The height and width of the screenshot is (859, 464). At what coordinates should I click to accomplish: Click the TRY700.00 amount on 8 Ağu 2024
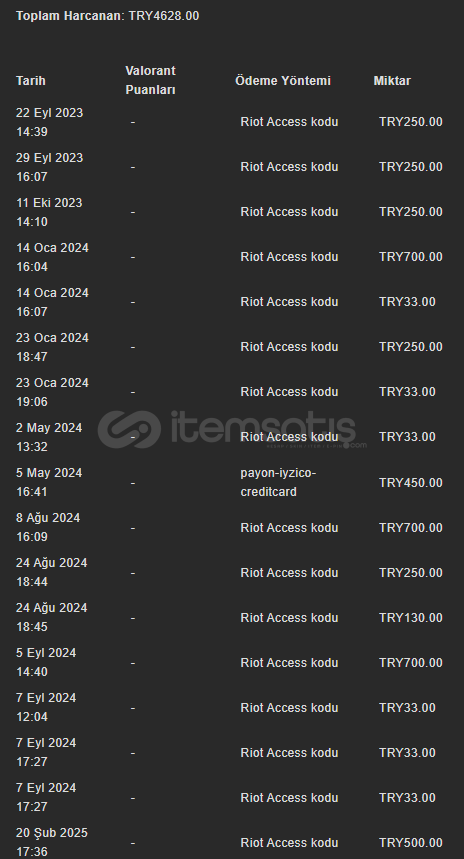point(411,528)
